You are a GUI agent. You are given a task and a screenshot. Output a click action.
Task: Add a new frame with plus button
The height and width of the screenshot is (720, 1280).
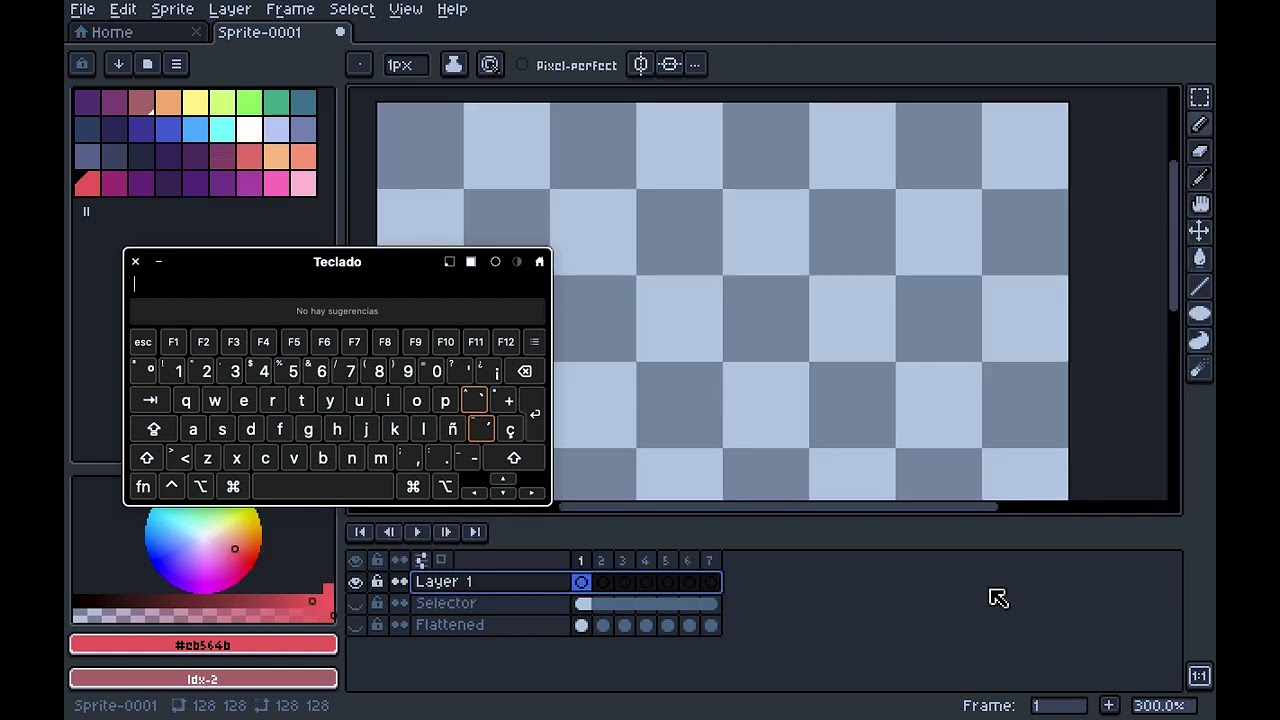coord(1109,705)
